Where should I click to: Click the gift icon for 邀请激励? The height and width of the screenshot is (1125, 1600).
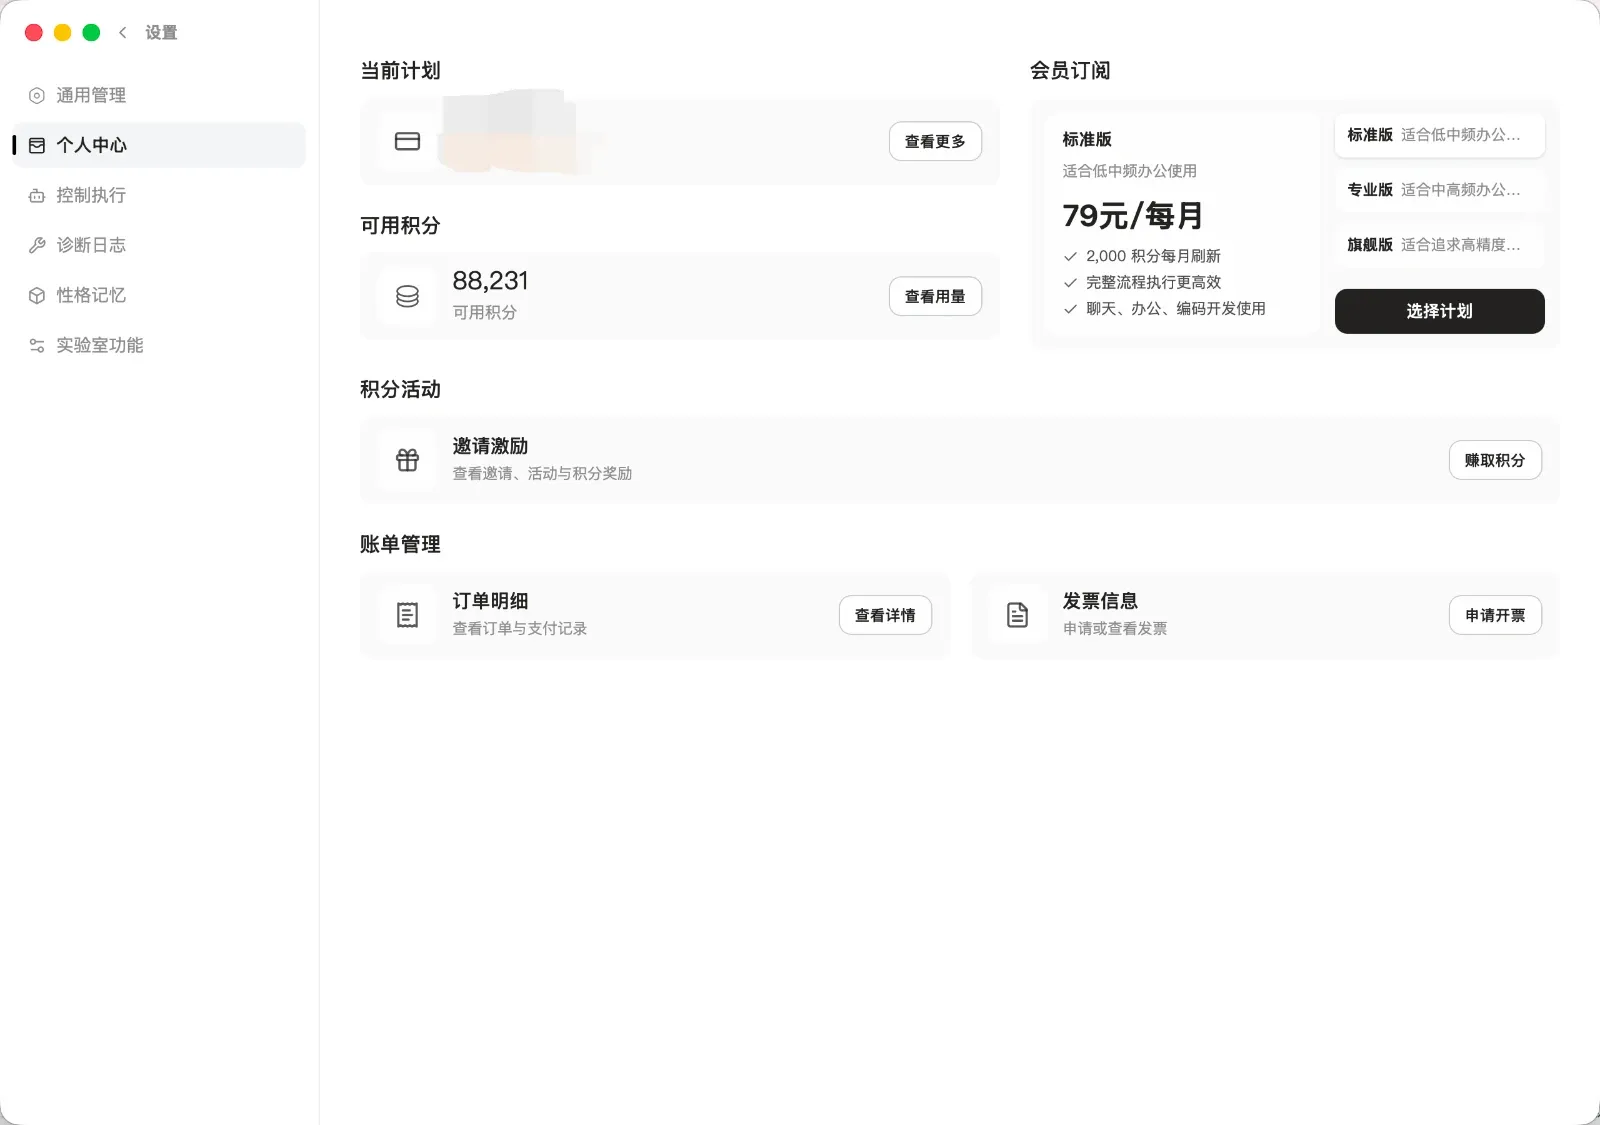tap(408, 460)
